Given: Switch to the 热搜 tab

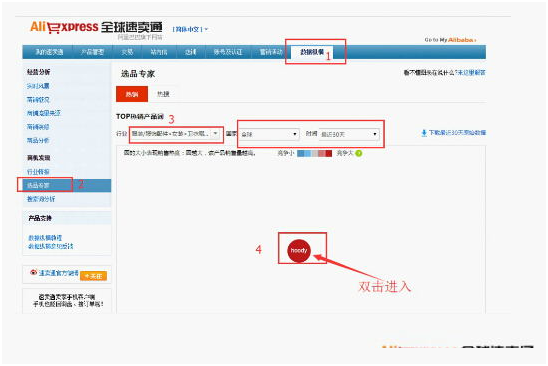Looking at the screenshot, I should [163, 94].
